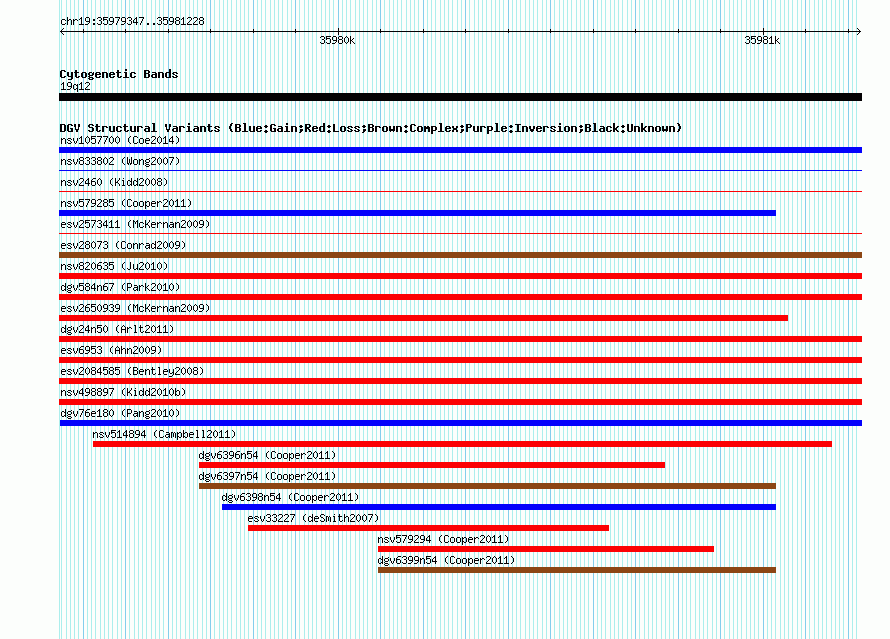Select the red loss bar under nsv820635

[460, 276]
